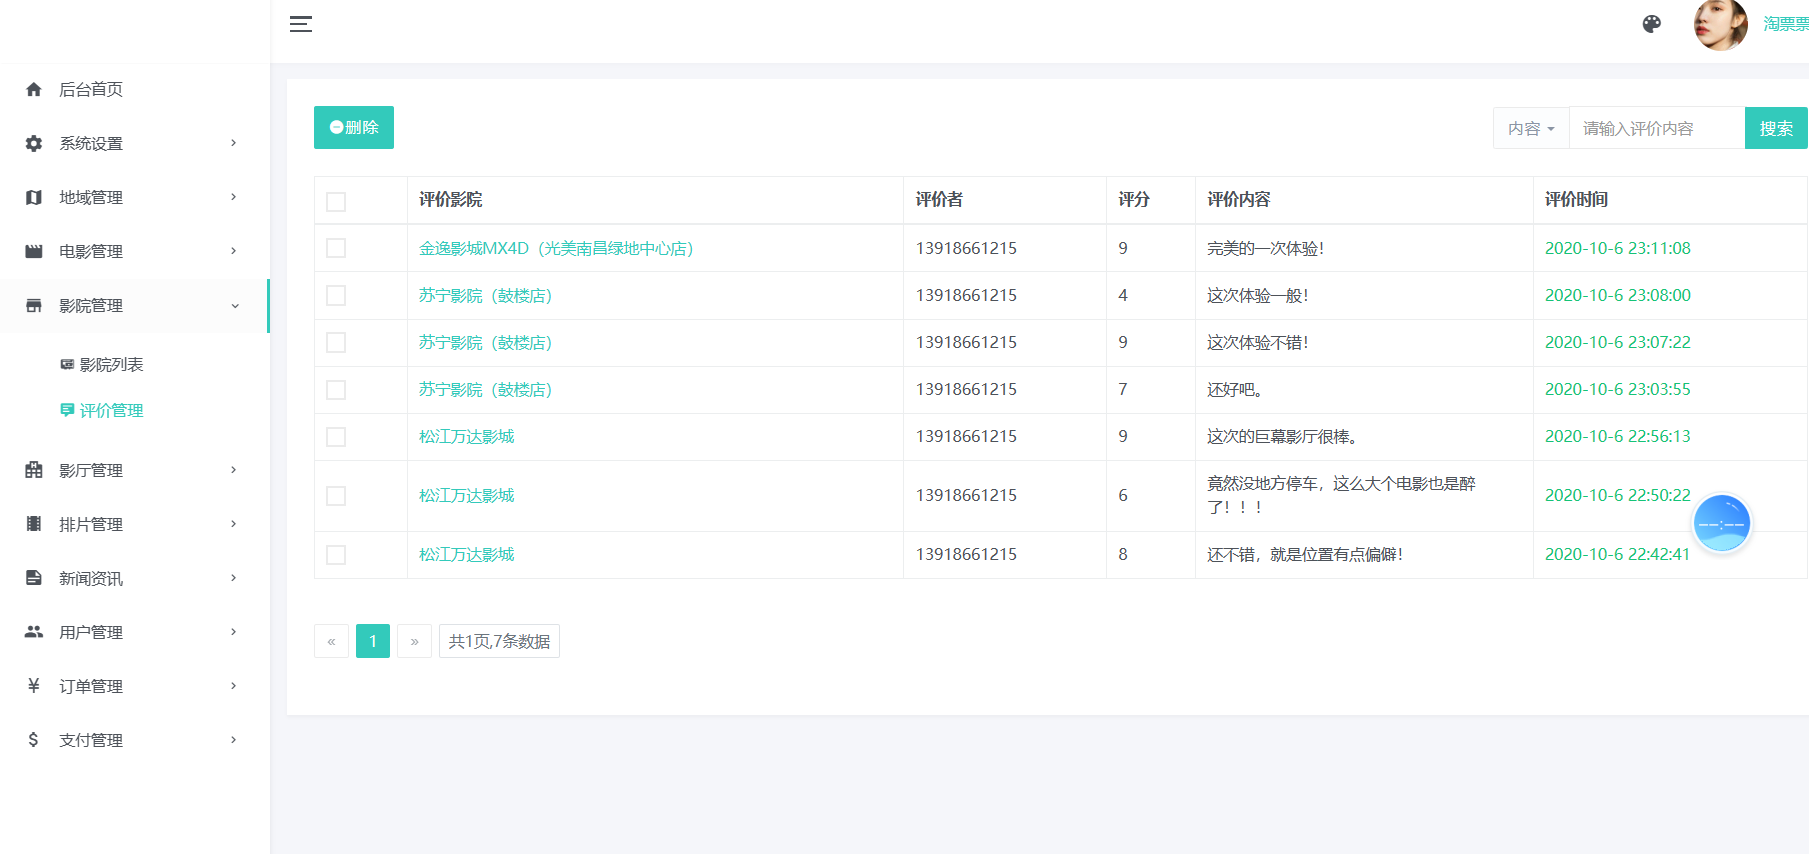
Task: Click the hamburger menu collapse icon
Action: coord(301,24)
